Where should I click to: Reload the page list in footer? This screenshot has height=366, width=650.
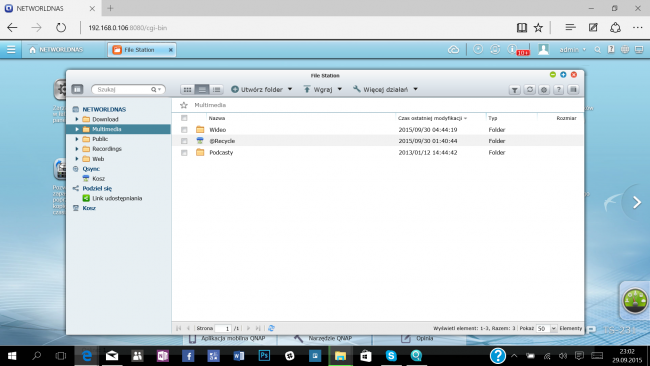271,328
